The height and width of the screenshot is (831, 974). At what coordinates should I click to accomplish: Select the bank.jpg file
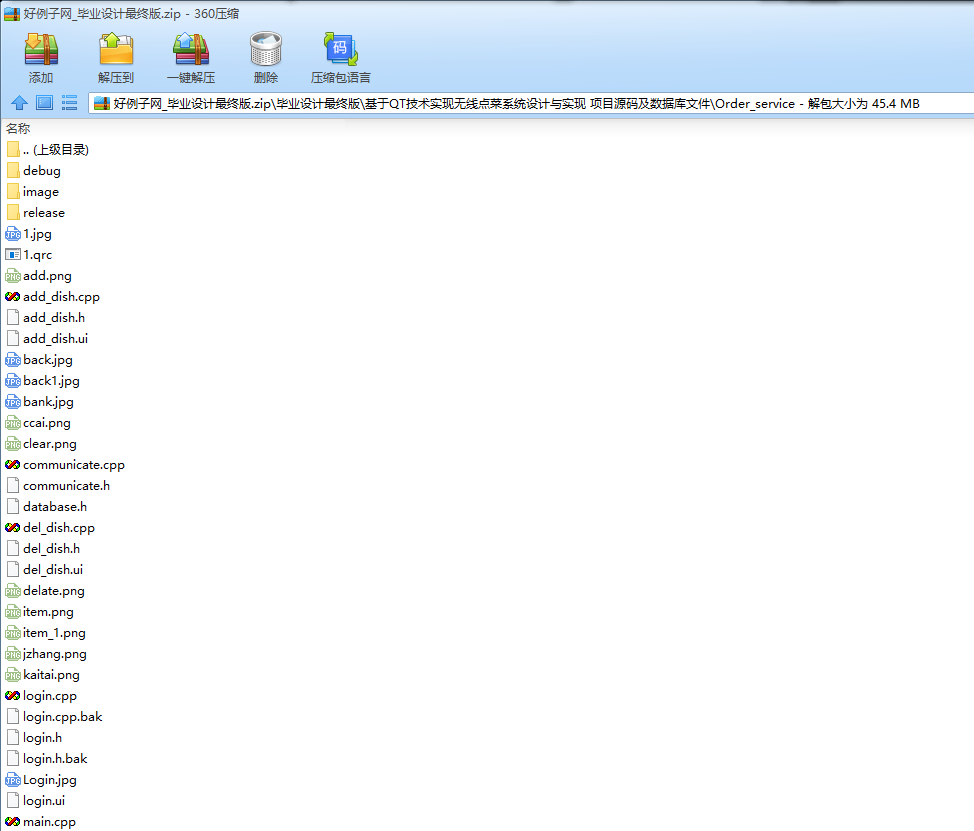pos(40,402)
